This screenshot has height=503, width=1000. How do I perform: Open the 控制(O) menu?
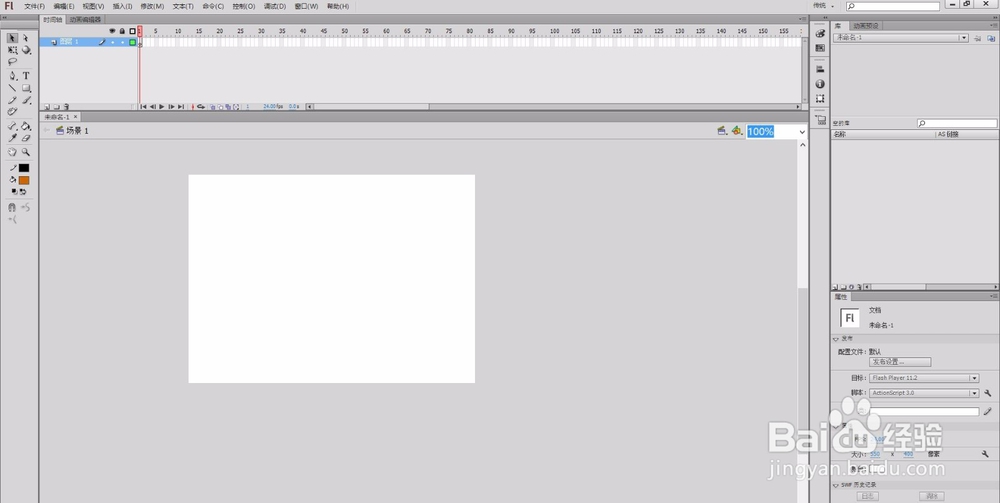pos(244,6)
